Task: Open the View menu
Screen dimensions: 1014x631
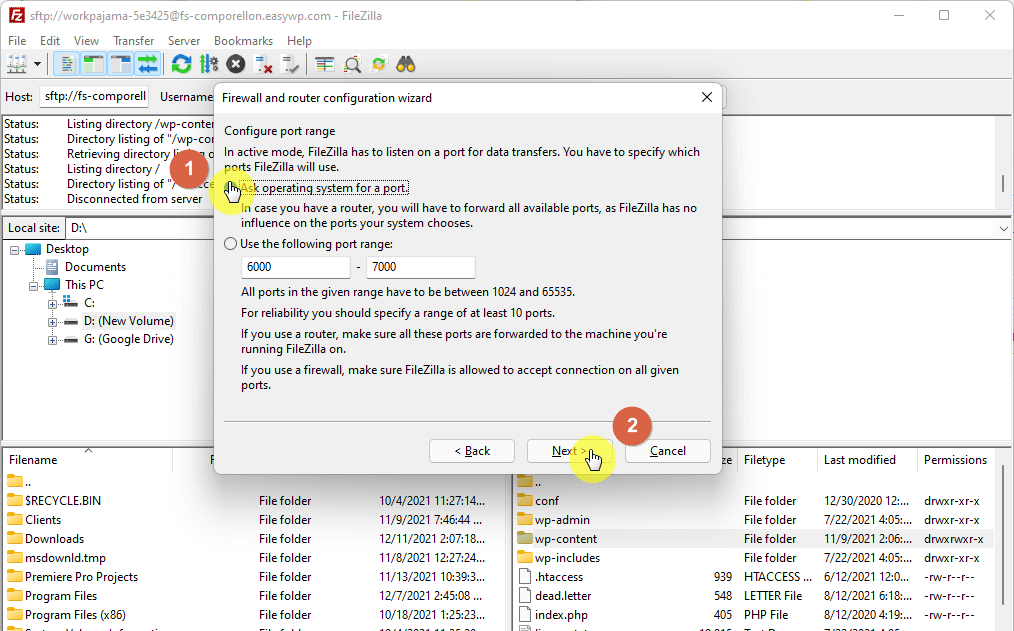Action: pos(86,41)
